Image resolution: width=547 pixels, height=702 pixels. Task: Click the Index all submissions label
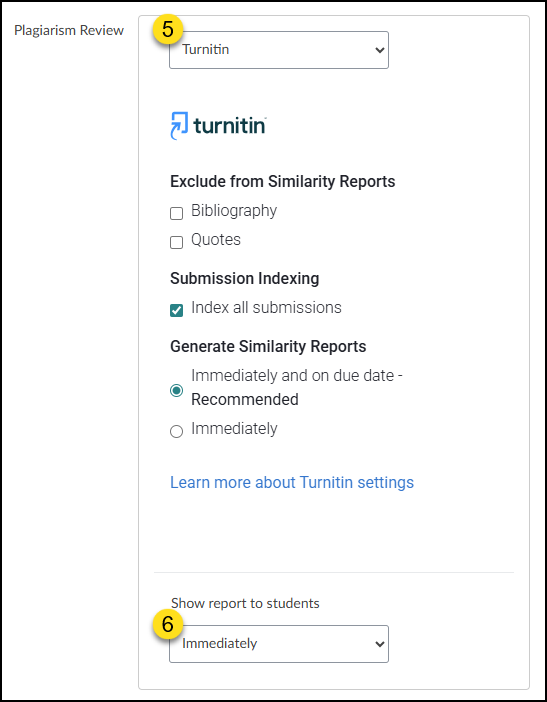pyautogui.click(x=266, y=308)
